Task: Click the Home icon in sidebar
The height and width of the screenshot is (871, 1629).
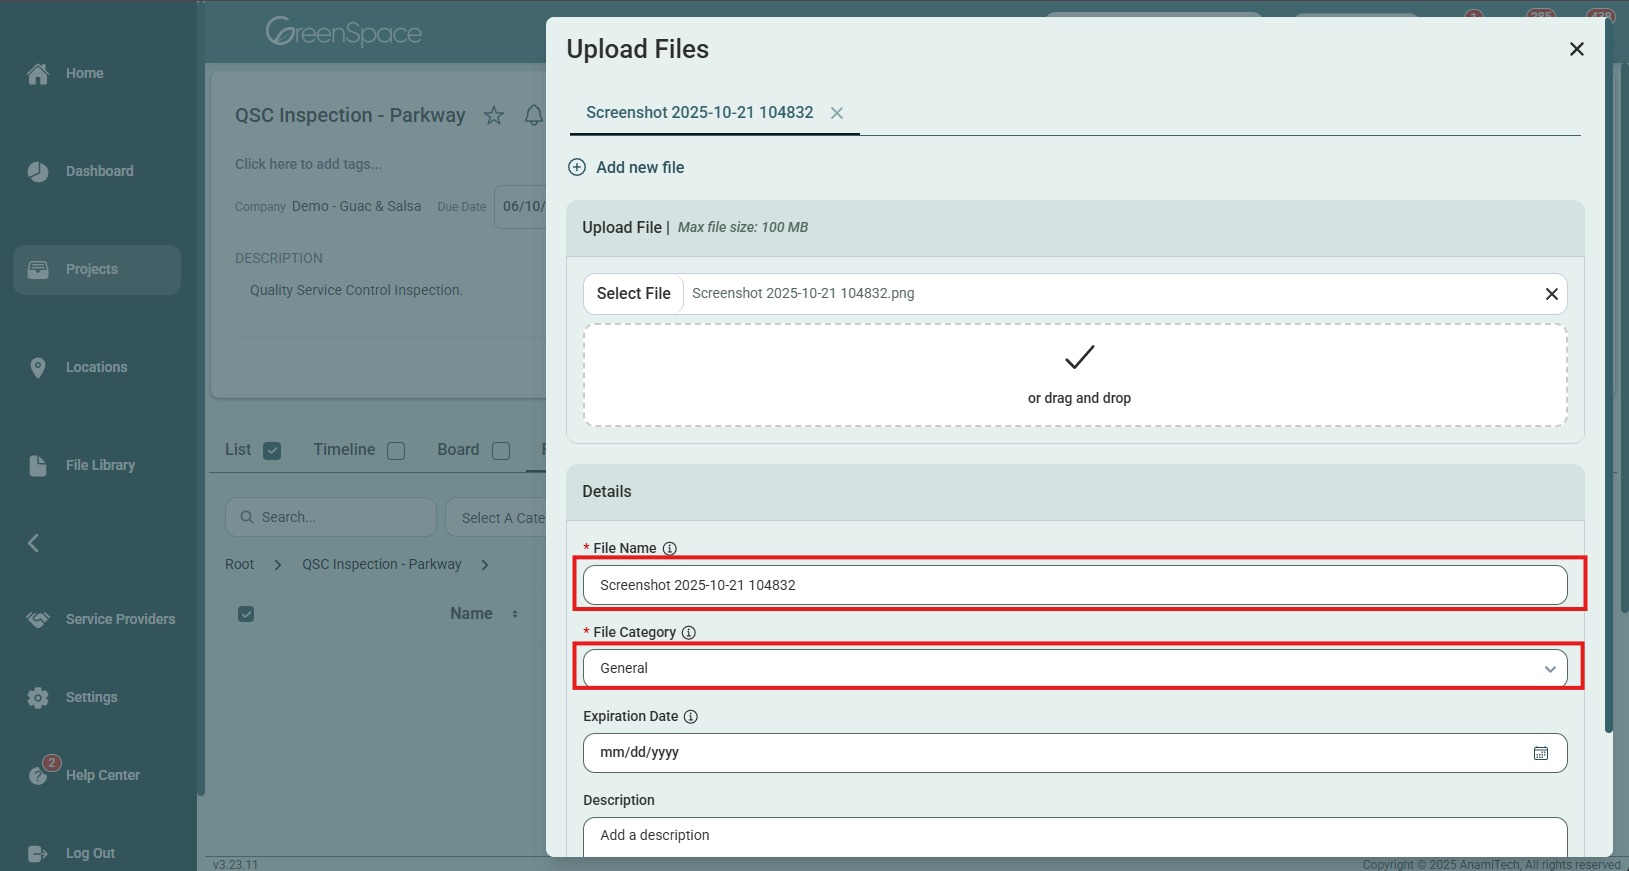Action: [38, 74]
